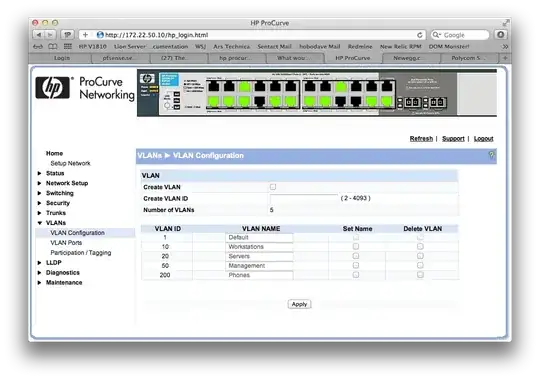This screenshot has height=381, width=540.
Task: Click the HP logo image
Action: click(x=53, y=87)
